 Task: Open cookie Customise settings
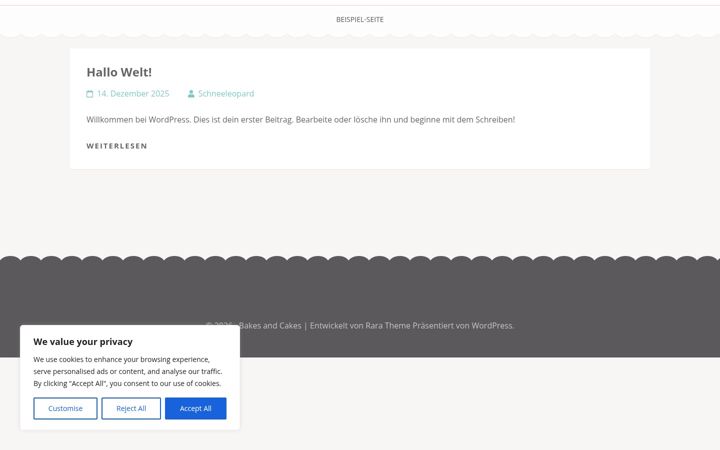coord(65,408)
